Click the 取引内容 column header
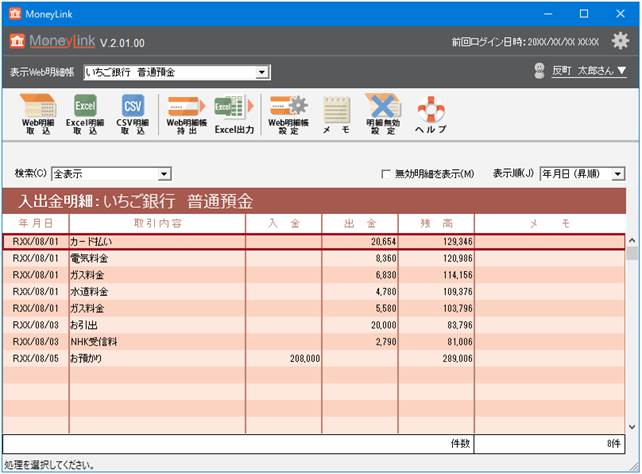This screenshot has width=642, height=474. pyautogui.click(x=158, y=223)
